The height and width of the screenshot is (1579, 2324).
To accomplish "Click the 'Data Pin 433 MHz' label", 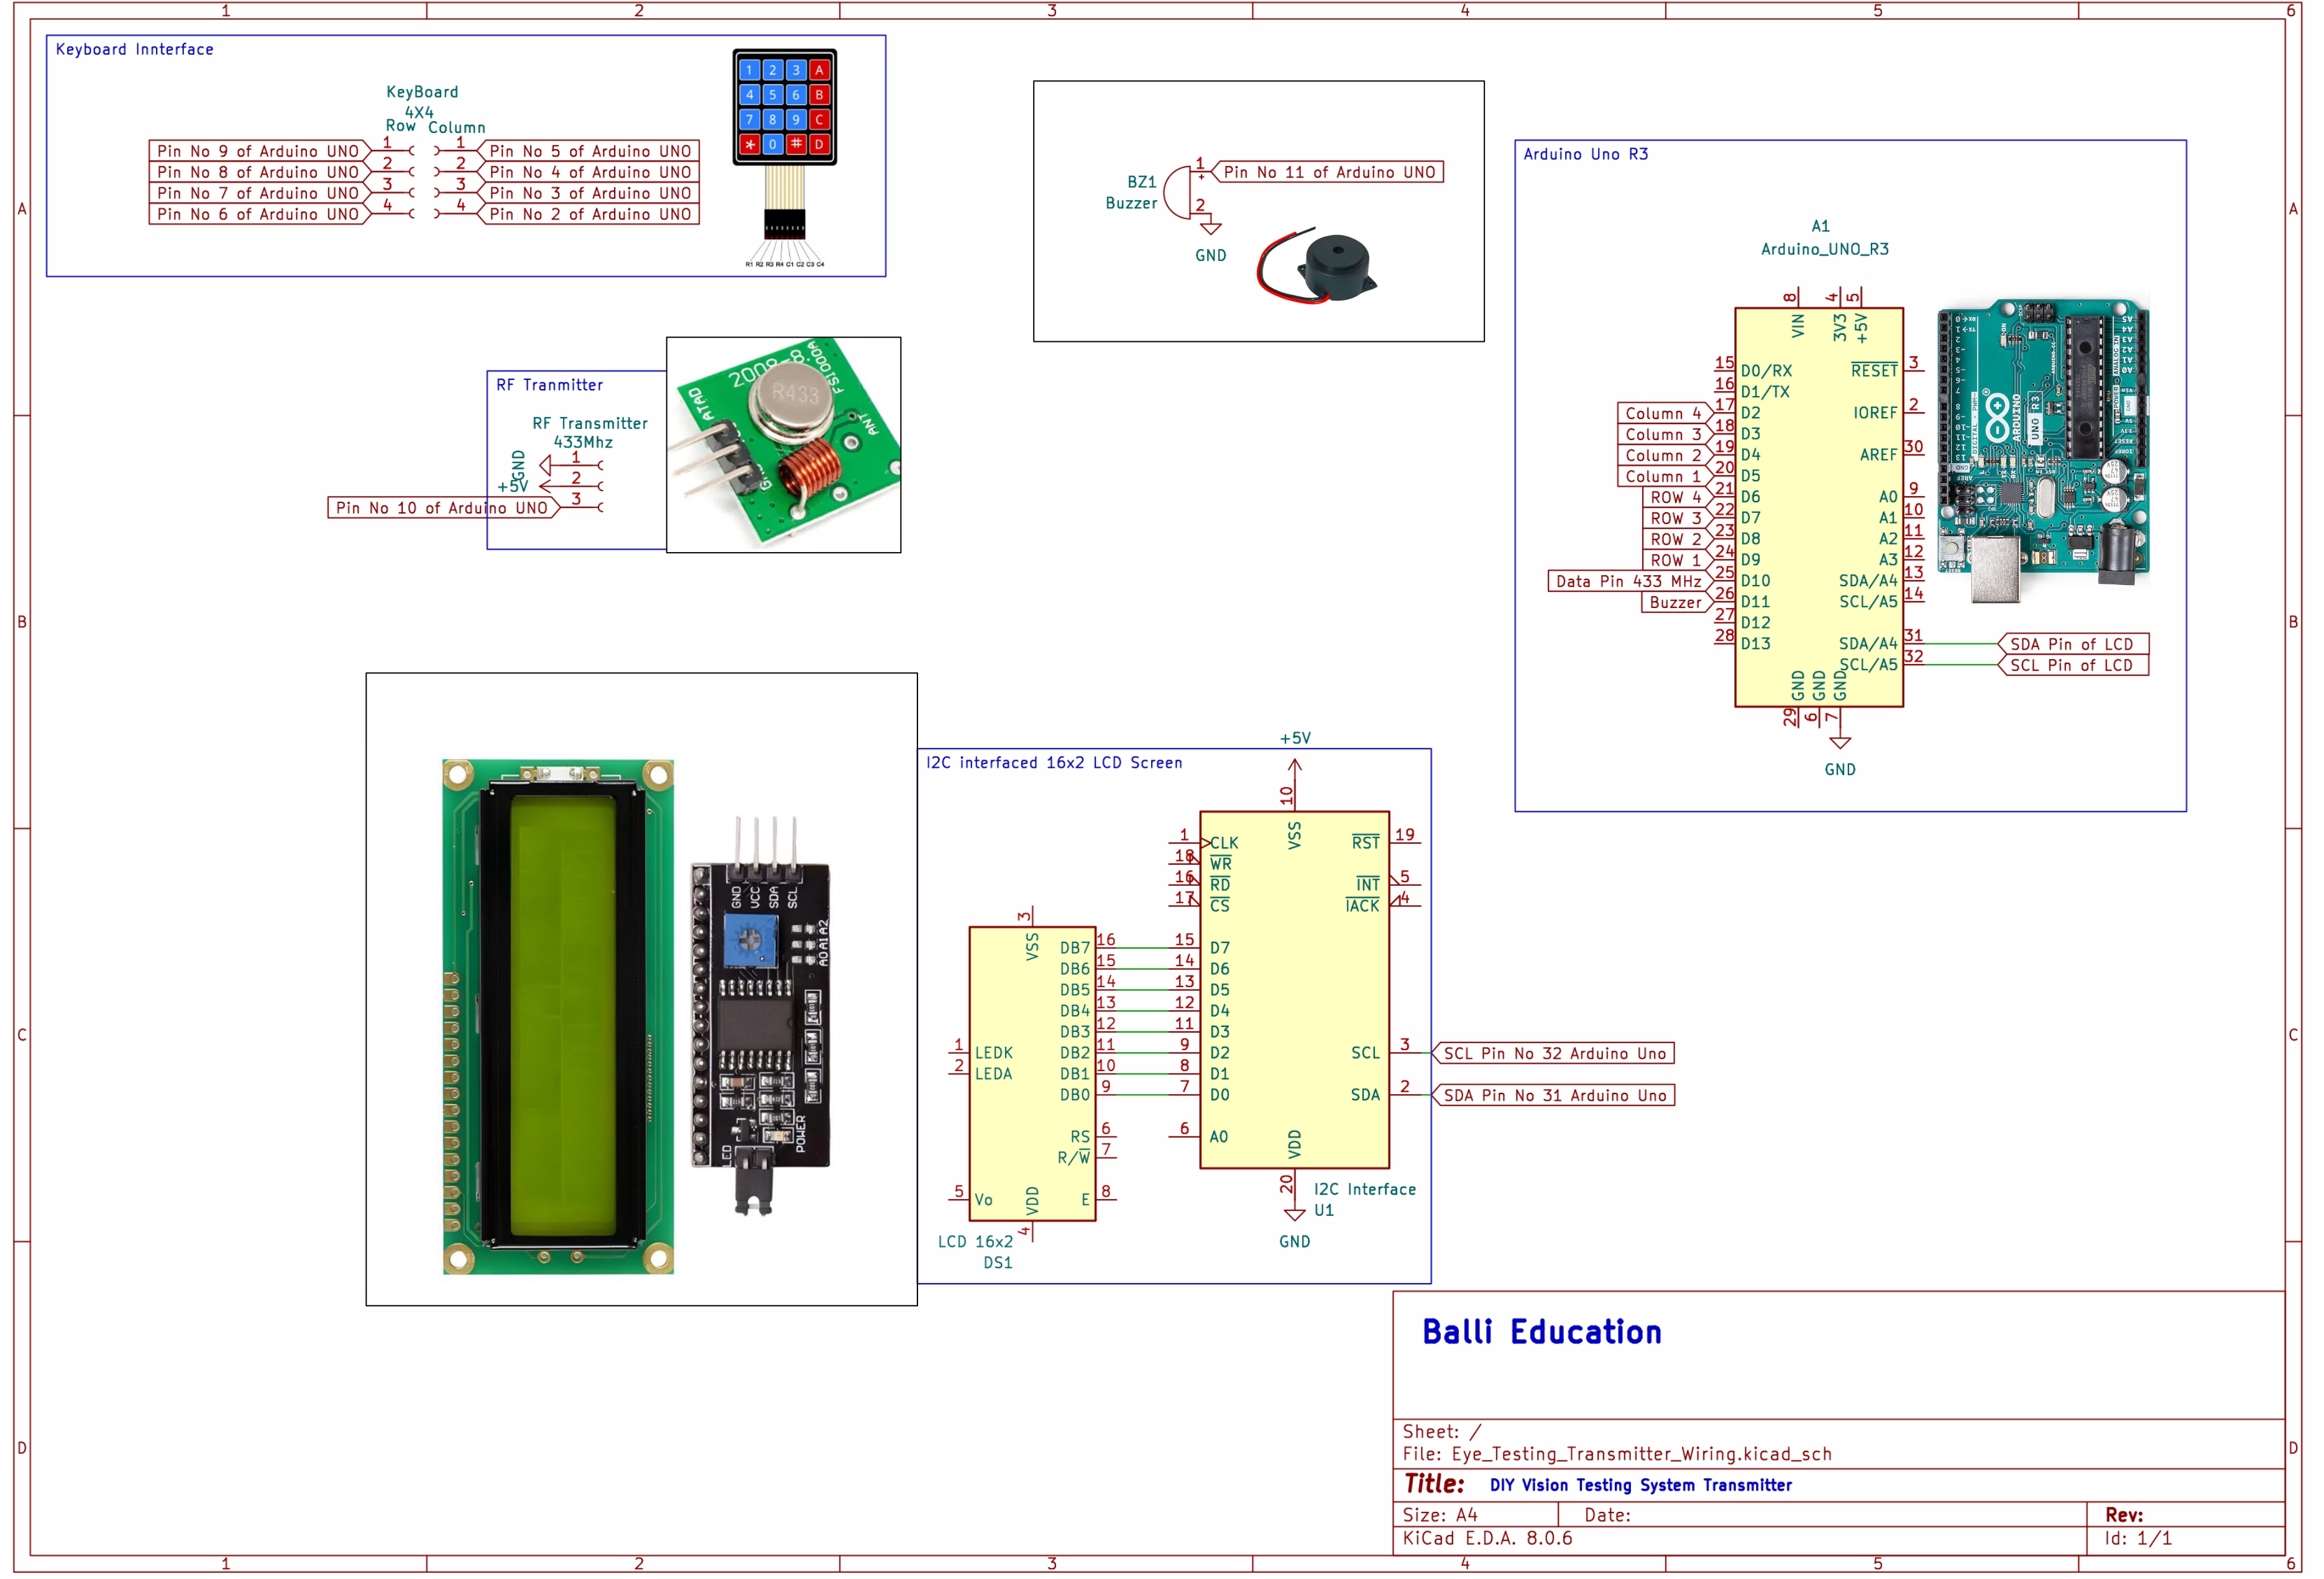I will point(1628,582).
